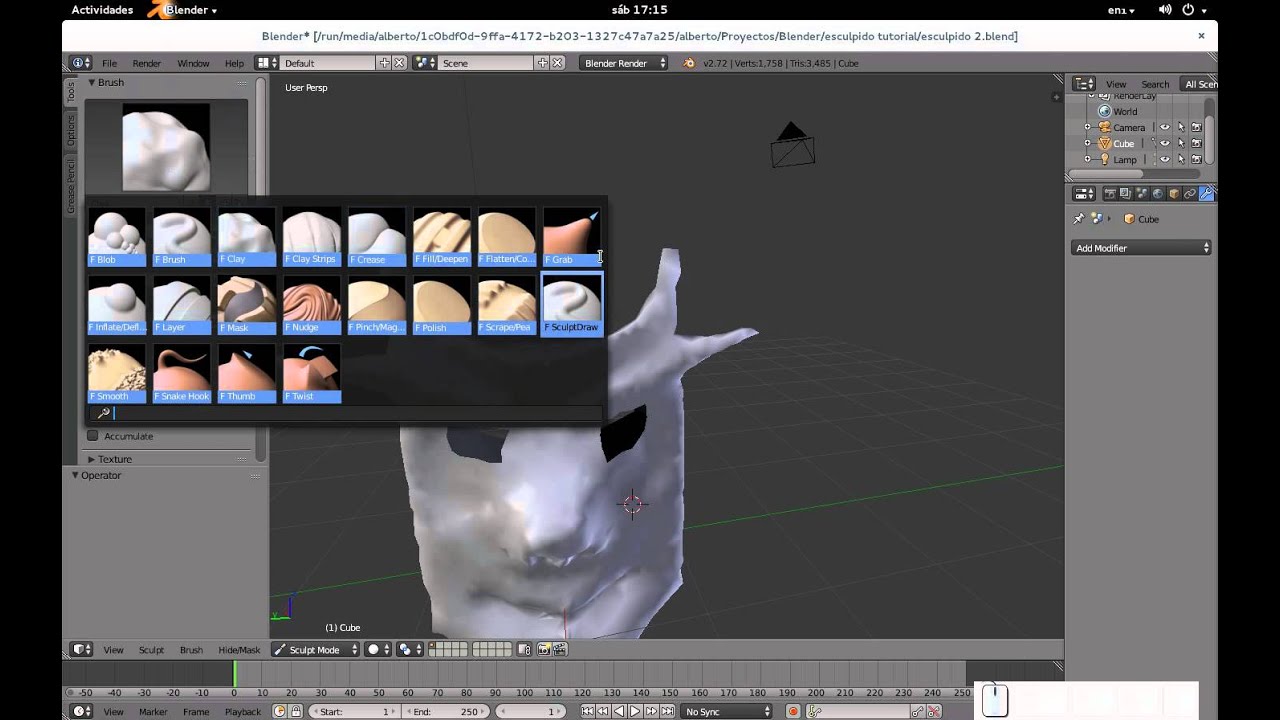Open the Modifiers wrench tab
The image size is (1280, 720).
1206,193
